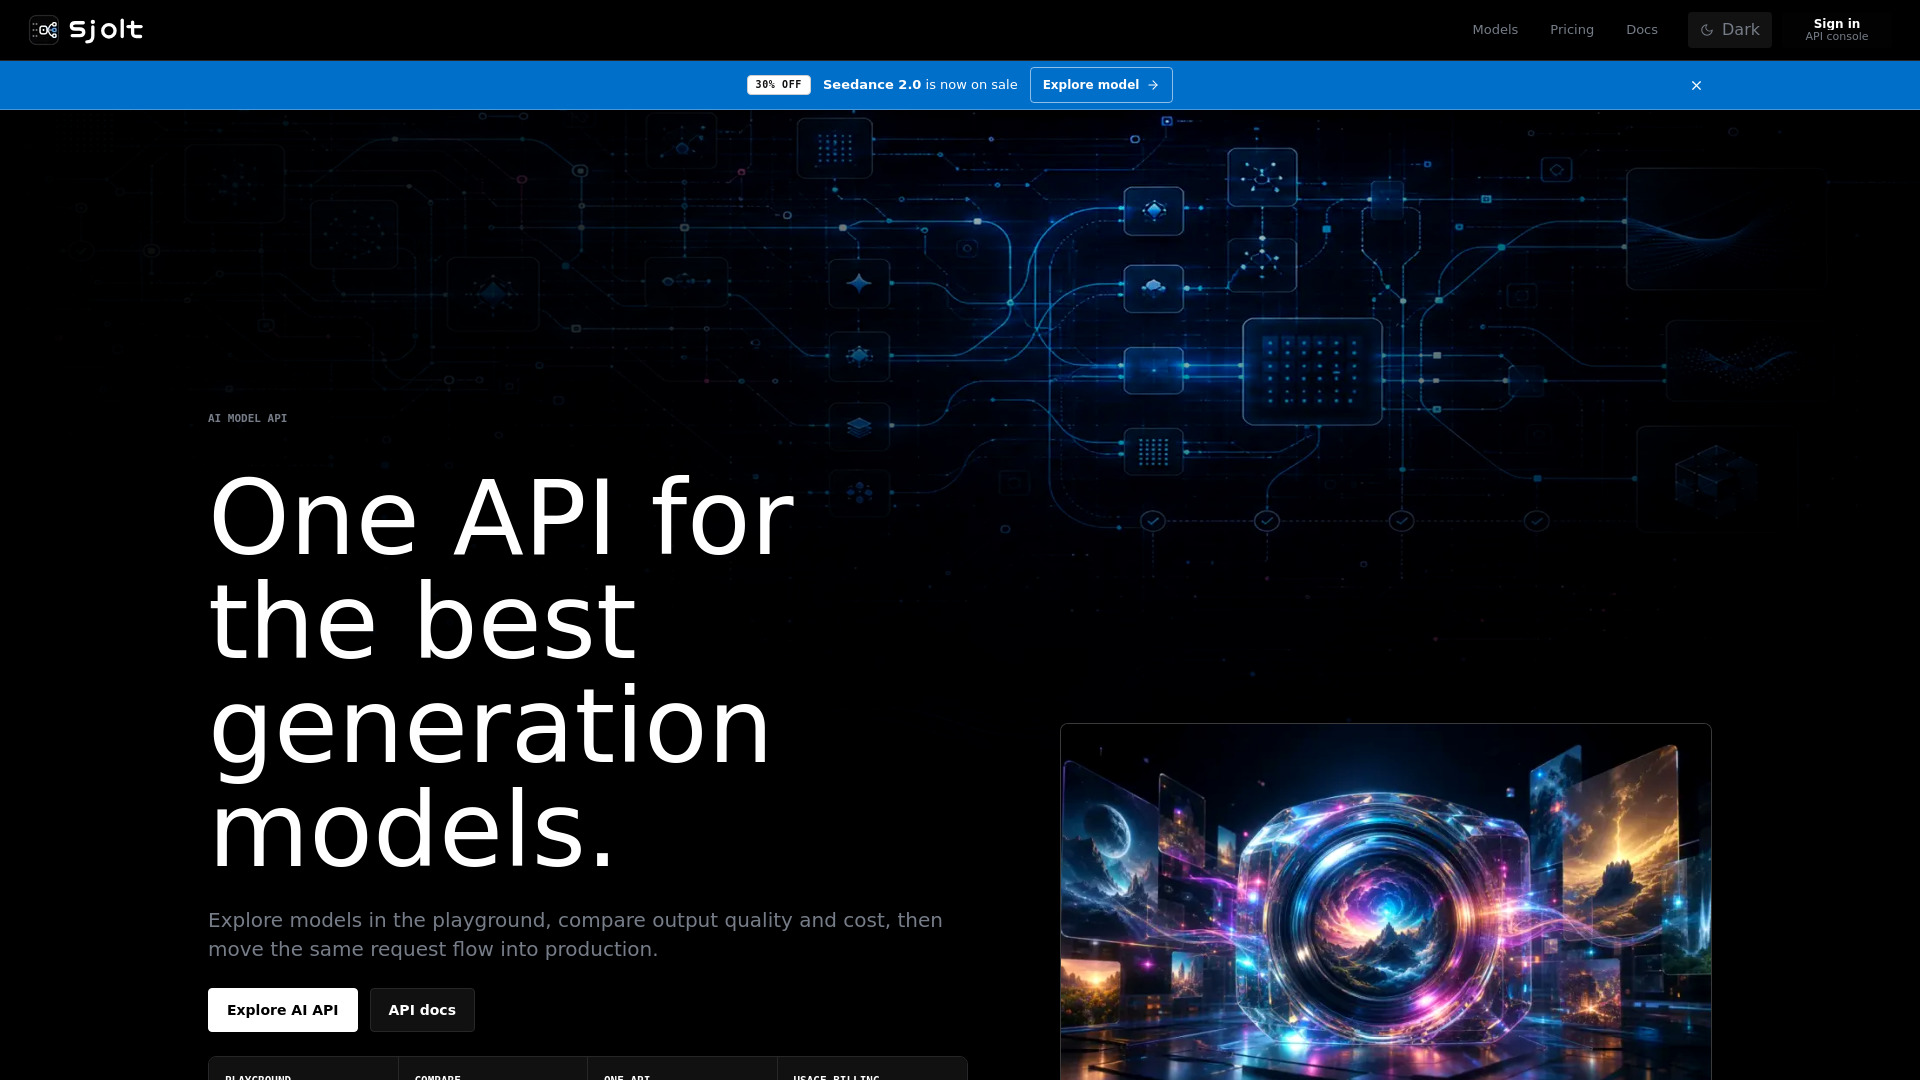
Task: Toggle the Dark theme switch
Action: pos(1730,30)
